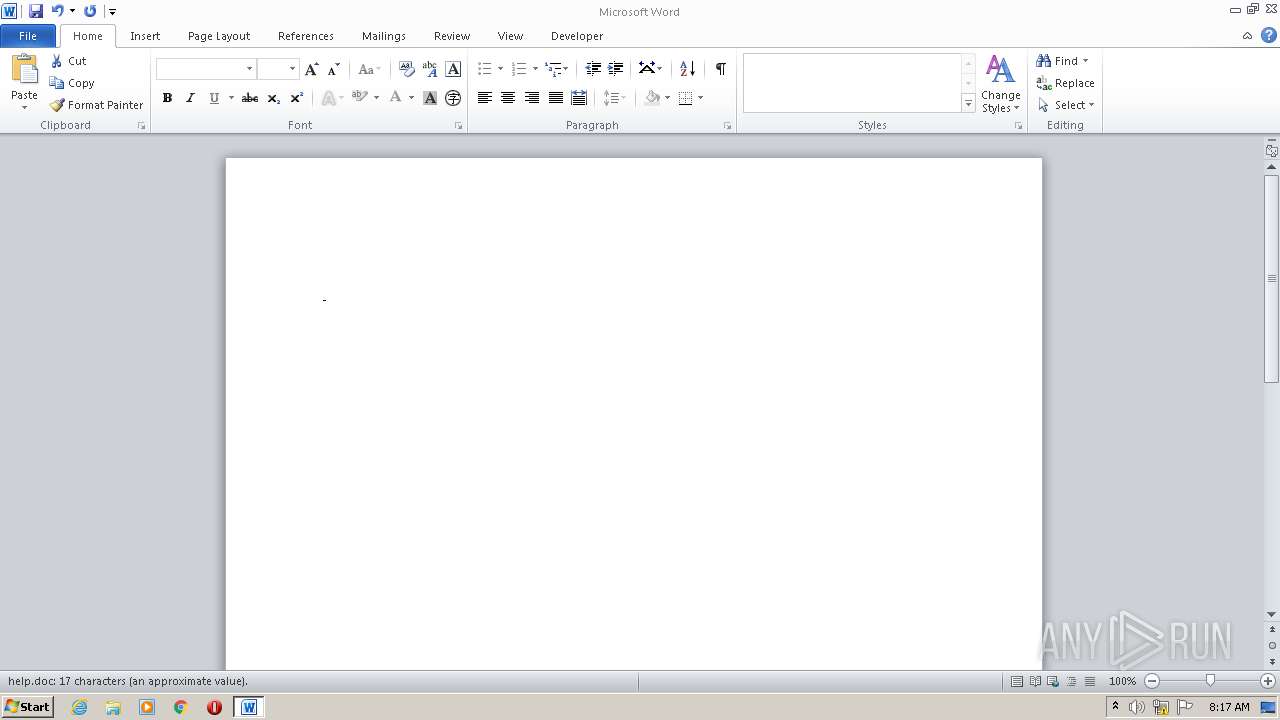1280x720 pixels.
Task: Toggle Justify alignment
Action: click(555, 98)
